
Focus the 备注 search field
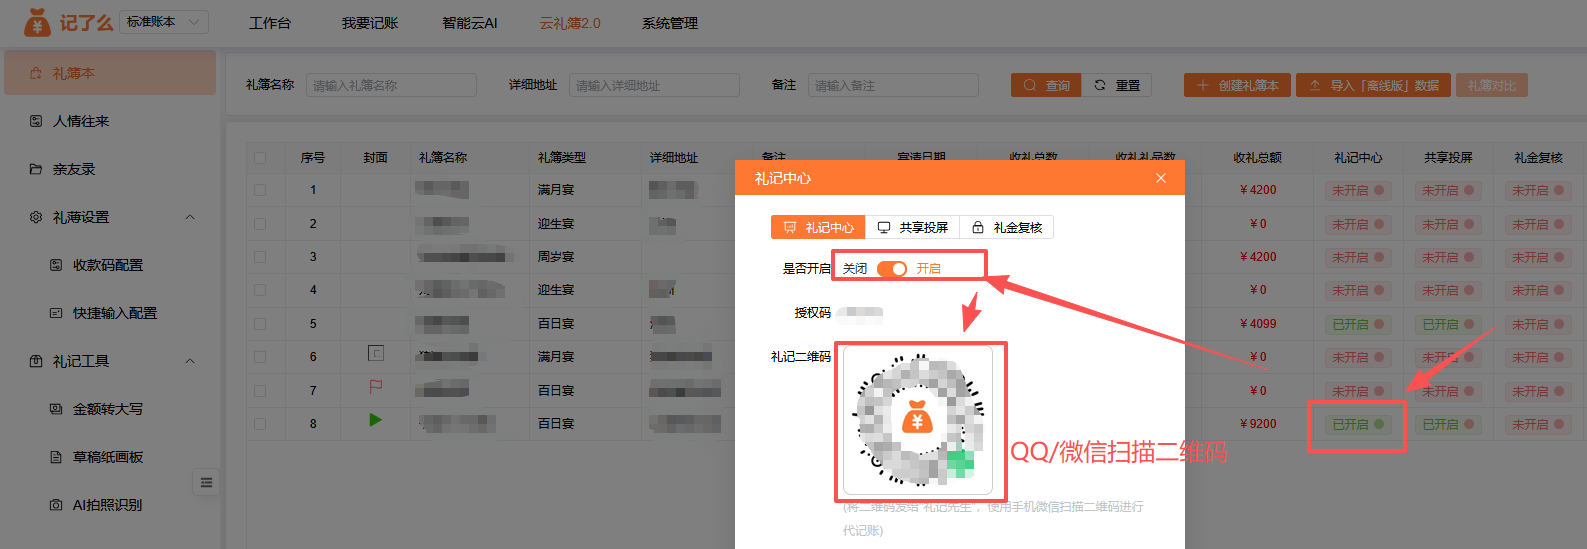tap(893, 85)
